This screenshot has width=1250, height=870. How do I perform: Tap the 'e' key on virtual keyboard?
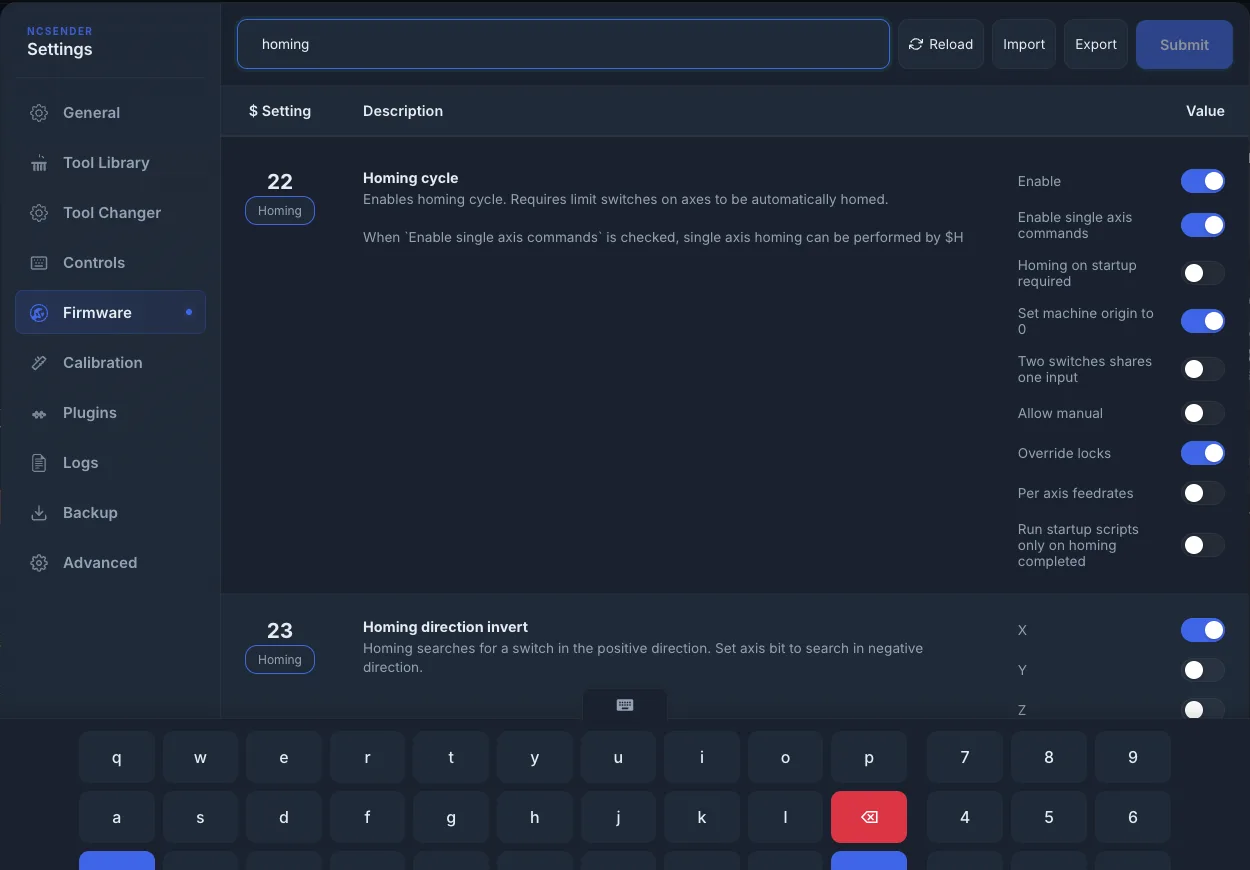click(x=284, y=757)
